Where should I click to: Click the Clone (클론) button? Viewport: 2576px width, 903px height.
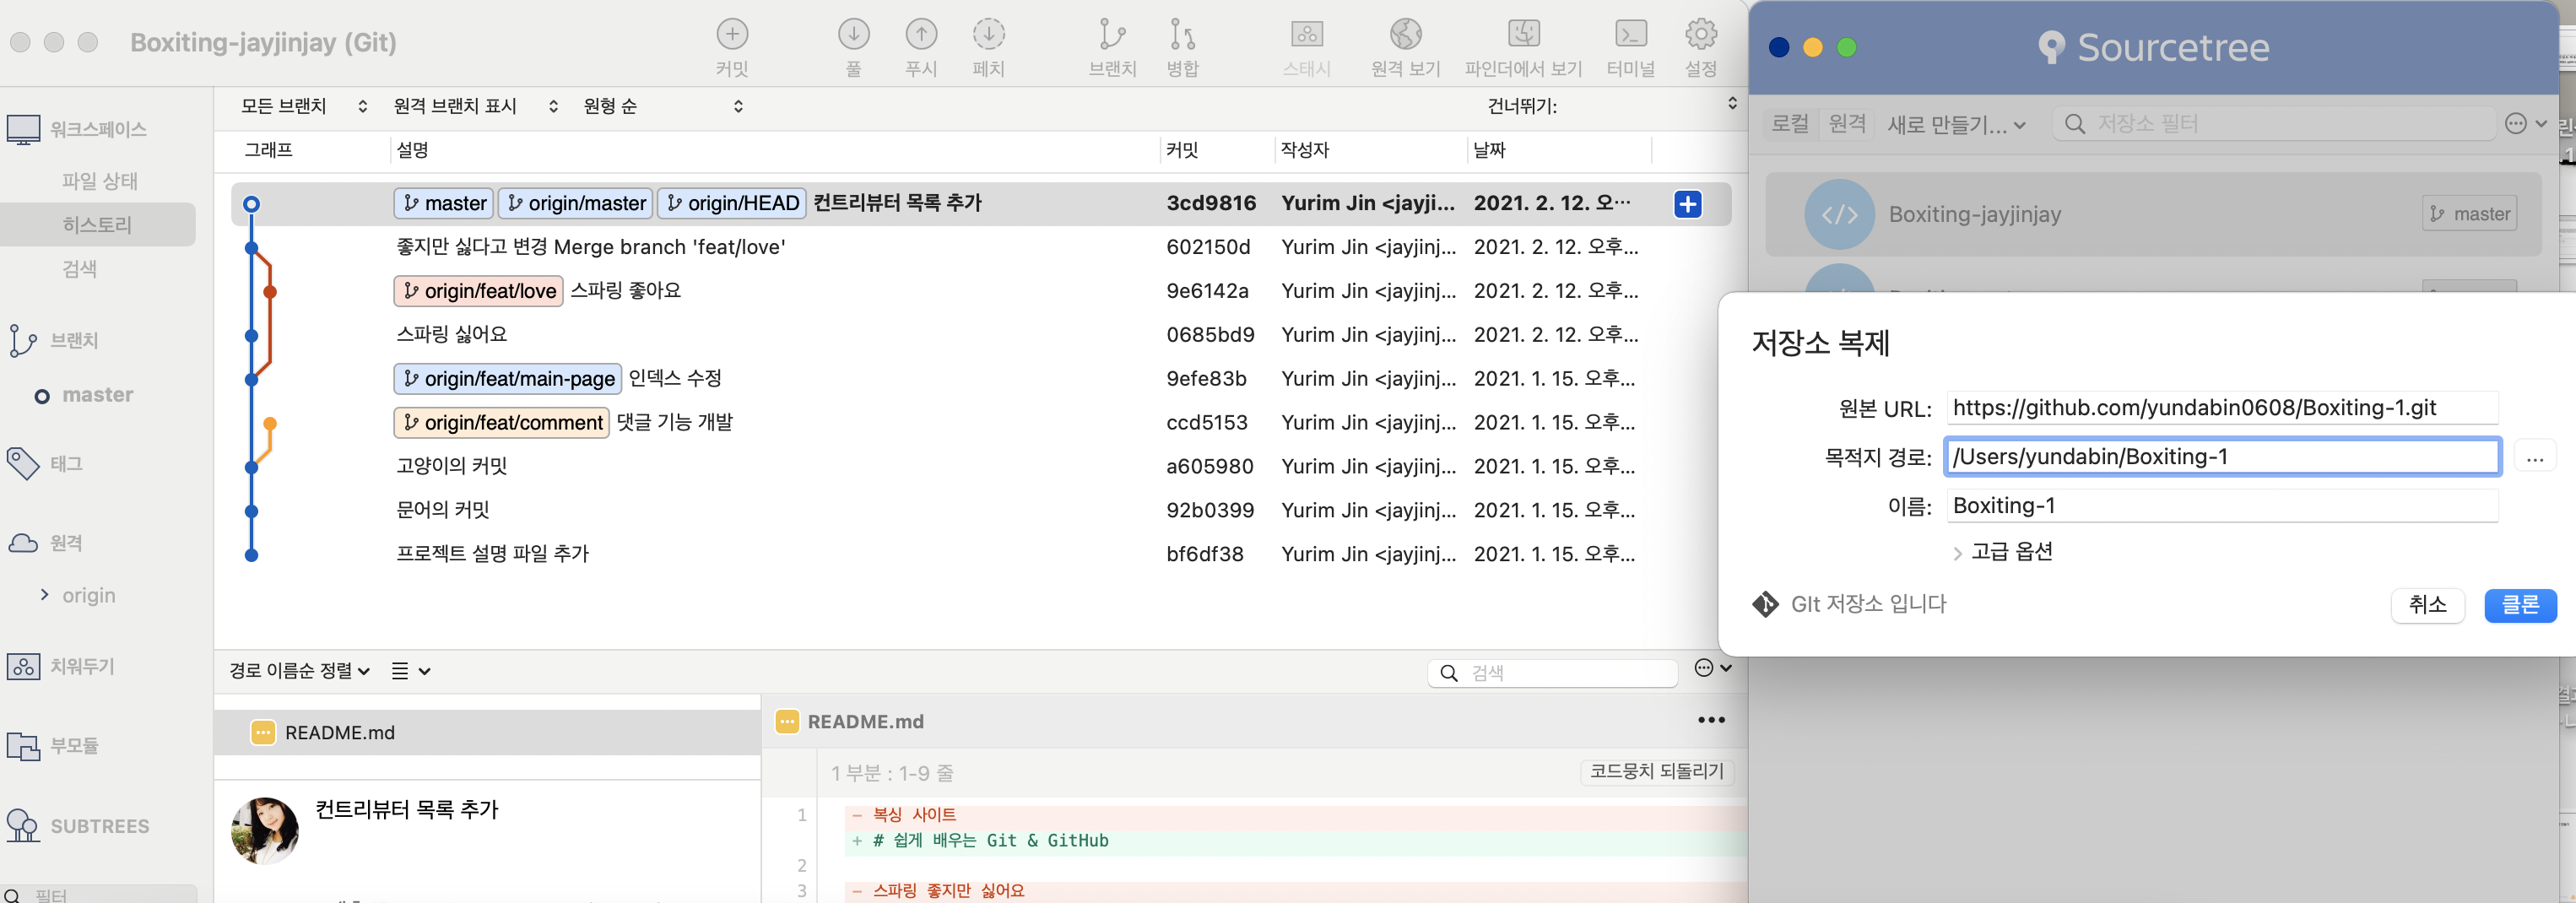click(2519, 605)
